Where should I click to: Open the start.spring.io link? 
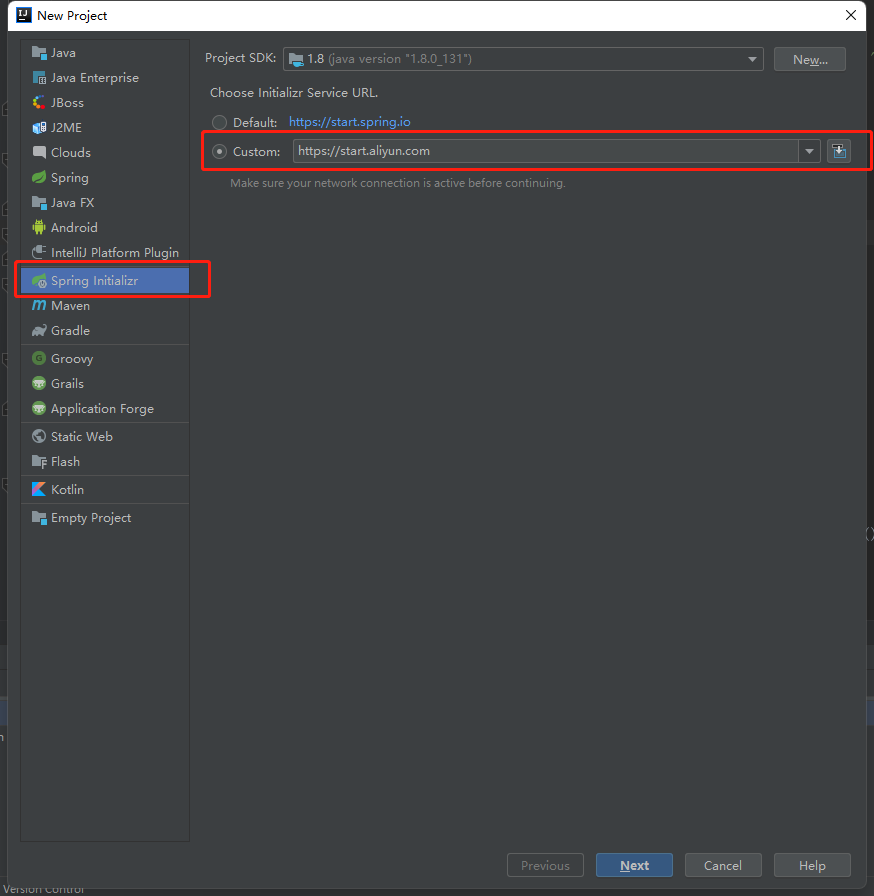[349, 122]
